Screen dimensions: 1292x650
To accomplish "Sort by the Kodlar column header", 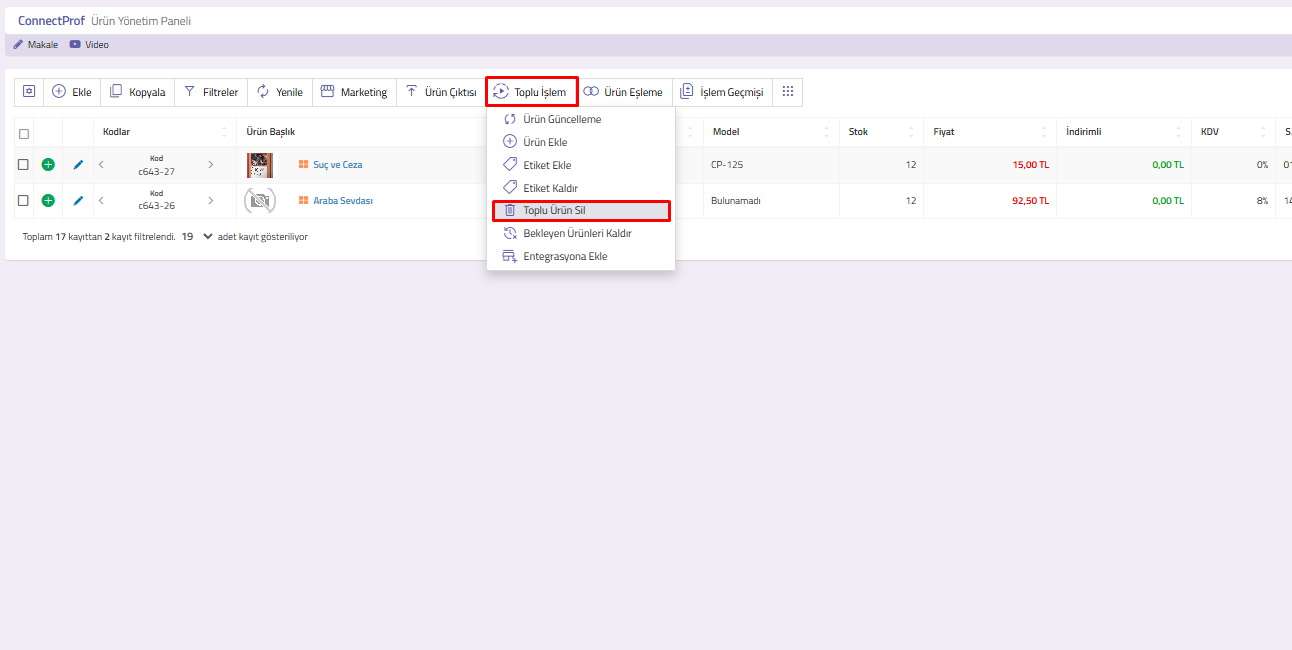I will pyautogui.click(x=165, y=132).
